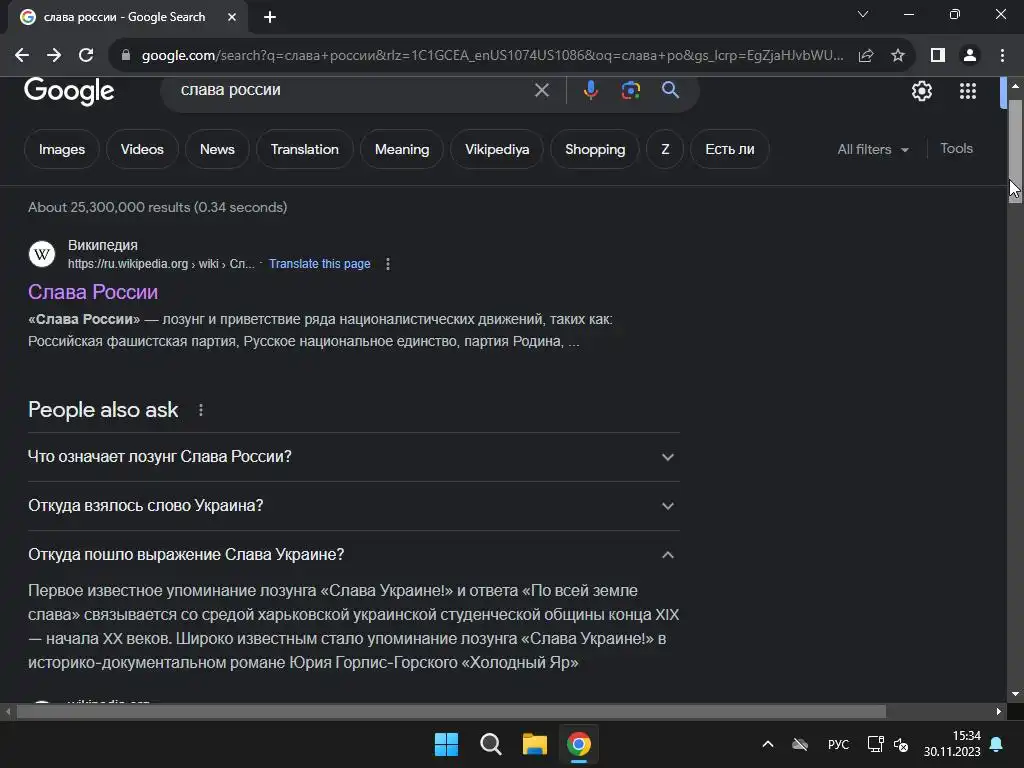The width and height of the screenshot is (1024, 768).
Task: Open People also ask options menu
Action: pos(200,410)
